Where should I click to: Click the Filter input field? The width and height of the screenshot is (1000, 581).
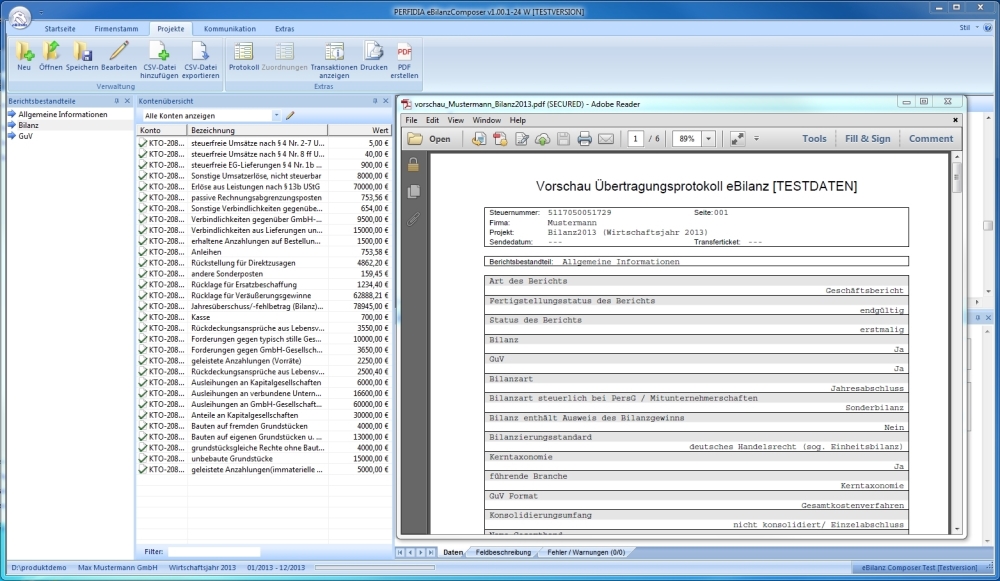[x=214, y=552]
